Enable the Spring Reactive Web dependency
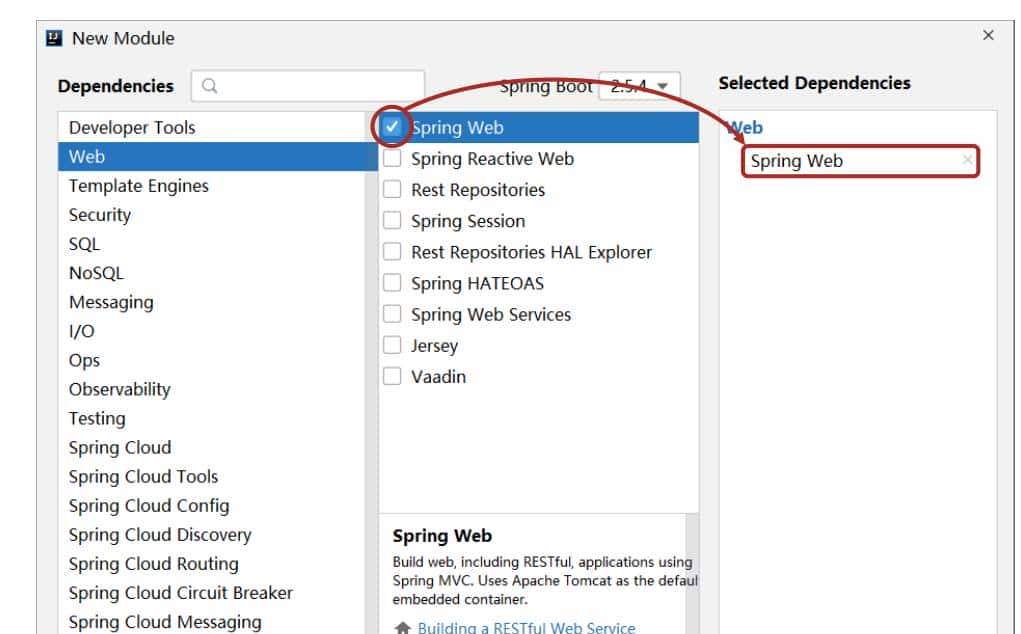This screenshot has height=634, width=1021. pyautogui.click(x=391, y=158)
